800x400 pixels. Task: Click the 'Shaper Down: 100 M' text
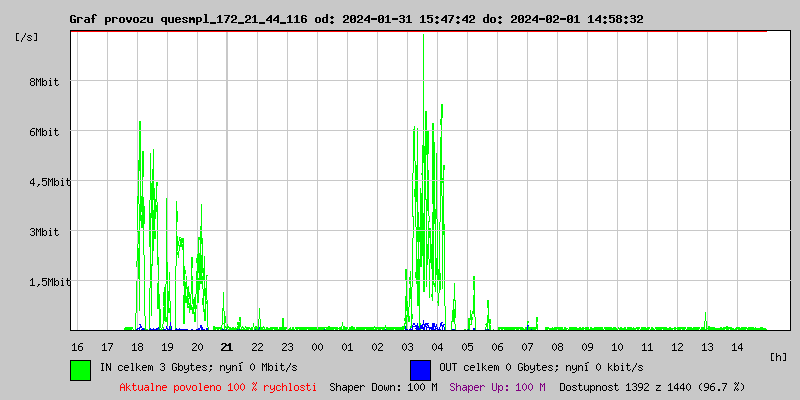(383, 387)
